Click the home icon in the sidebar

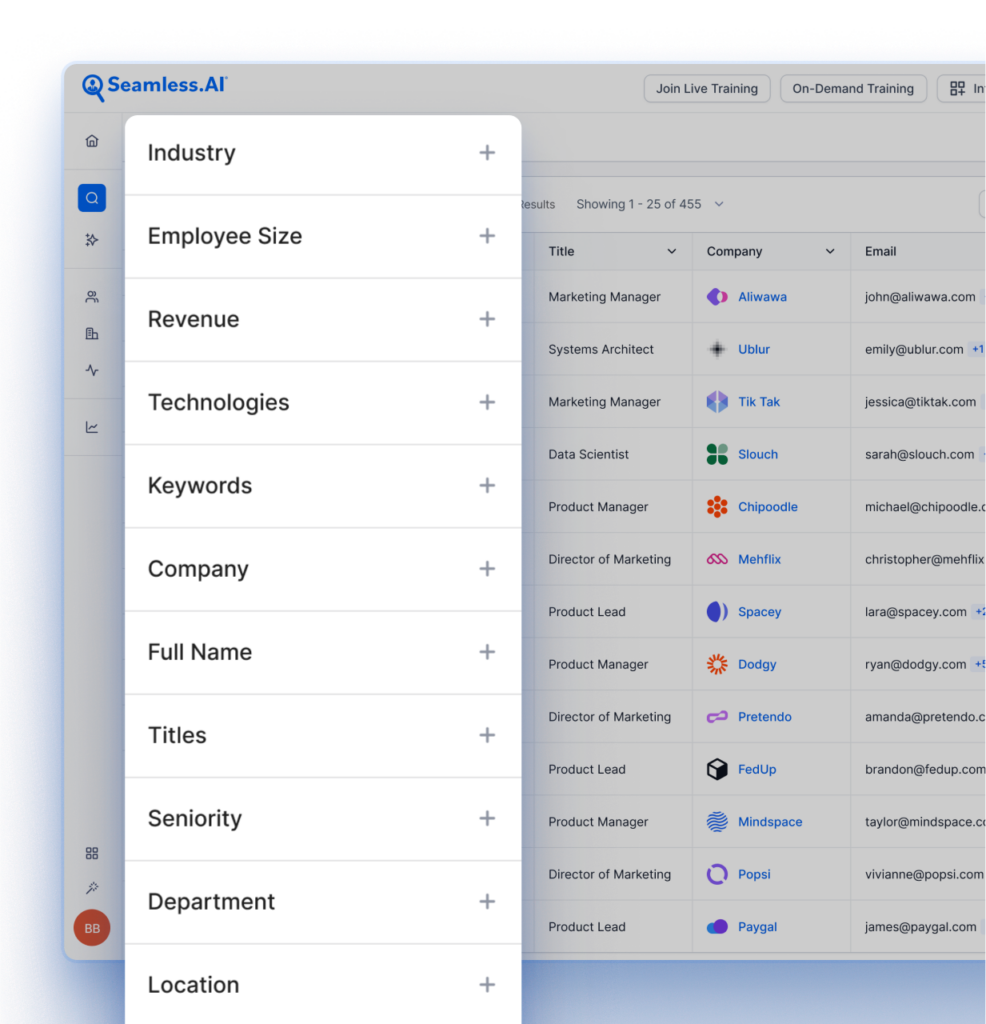92,141
